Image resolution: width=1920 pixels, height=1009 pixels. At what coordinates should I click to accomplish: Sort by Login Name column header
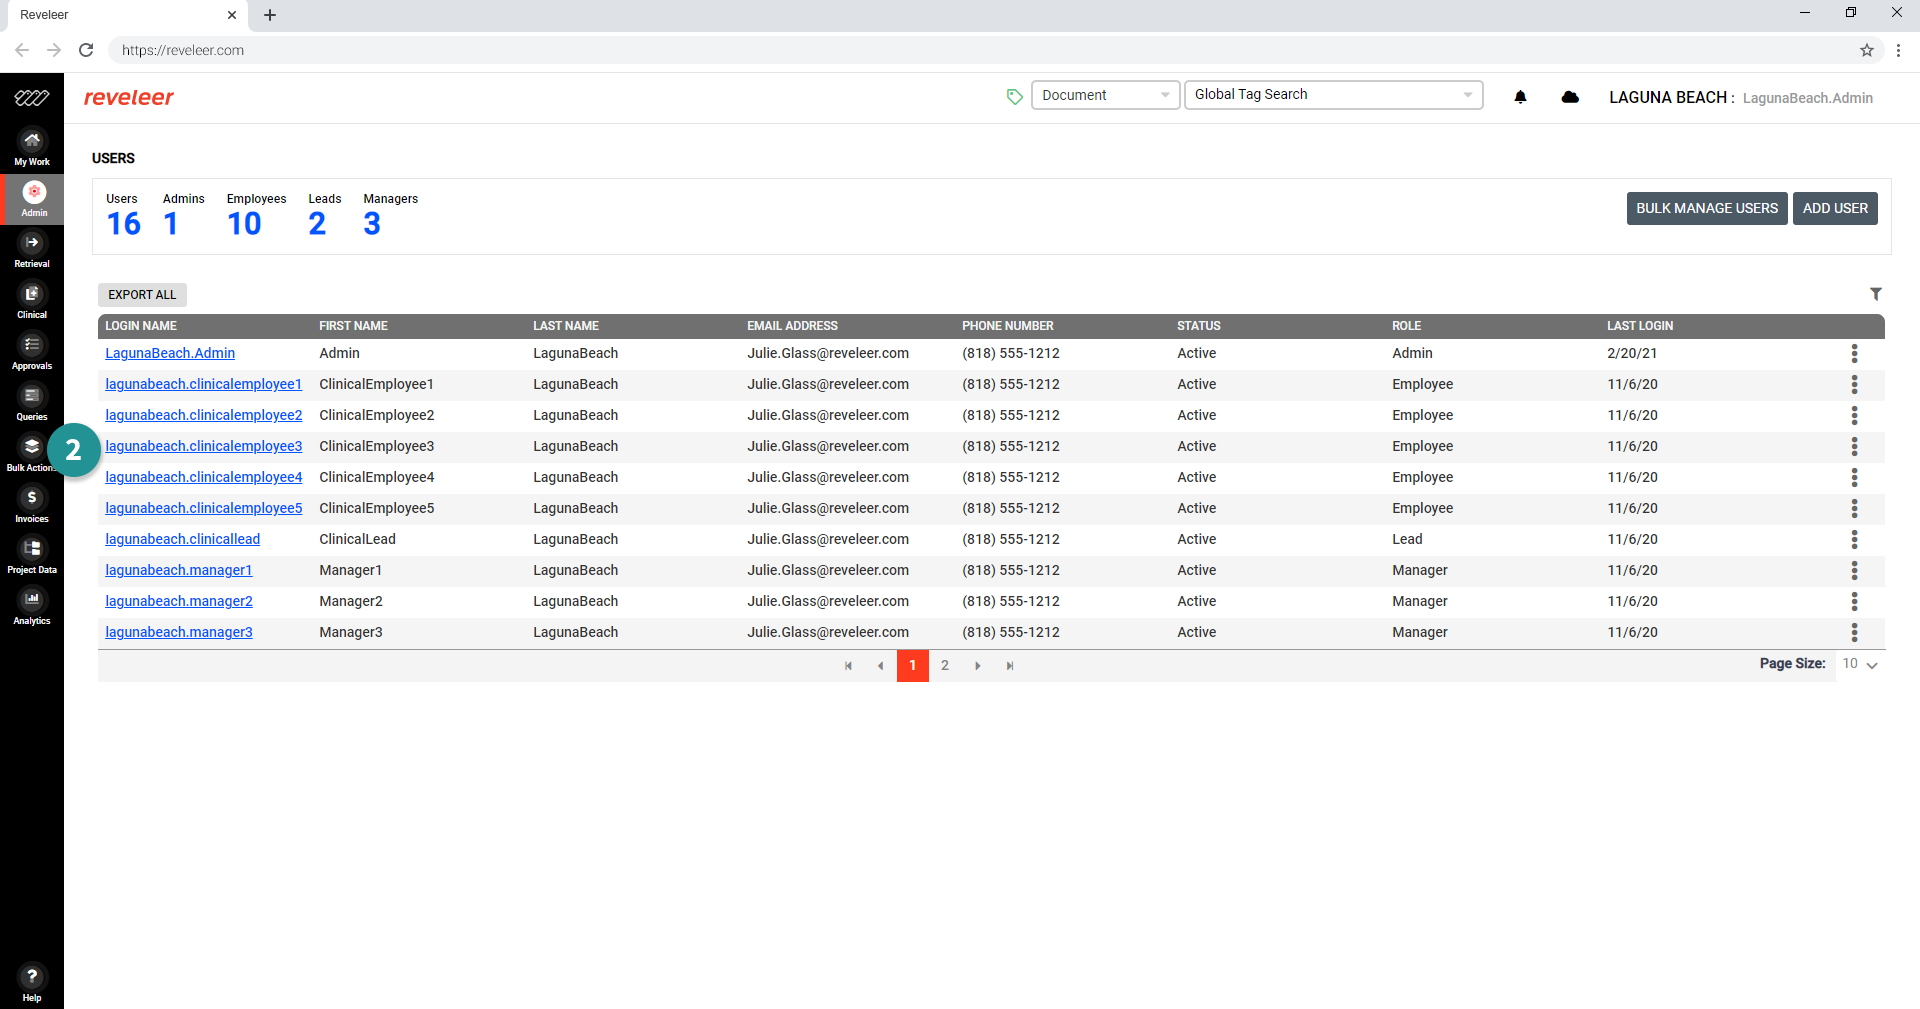point(141,326)
